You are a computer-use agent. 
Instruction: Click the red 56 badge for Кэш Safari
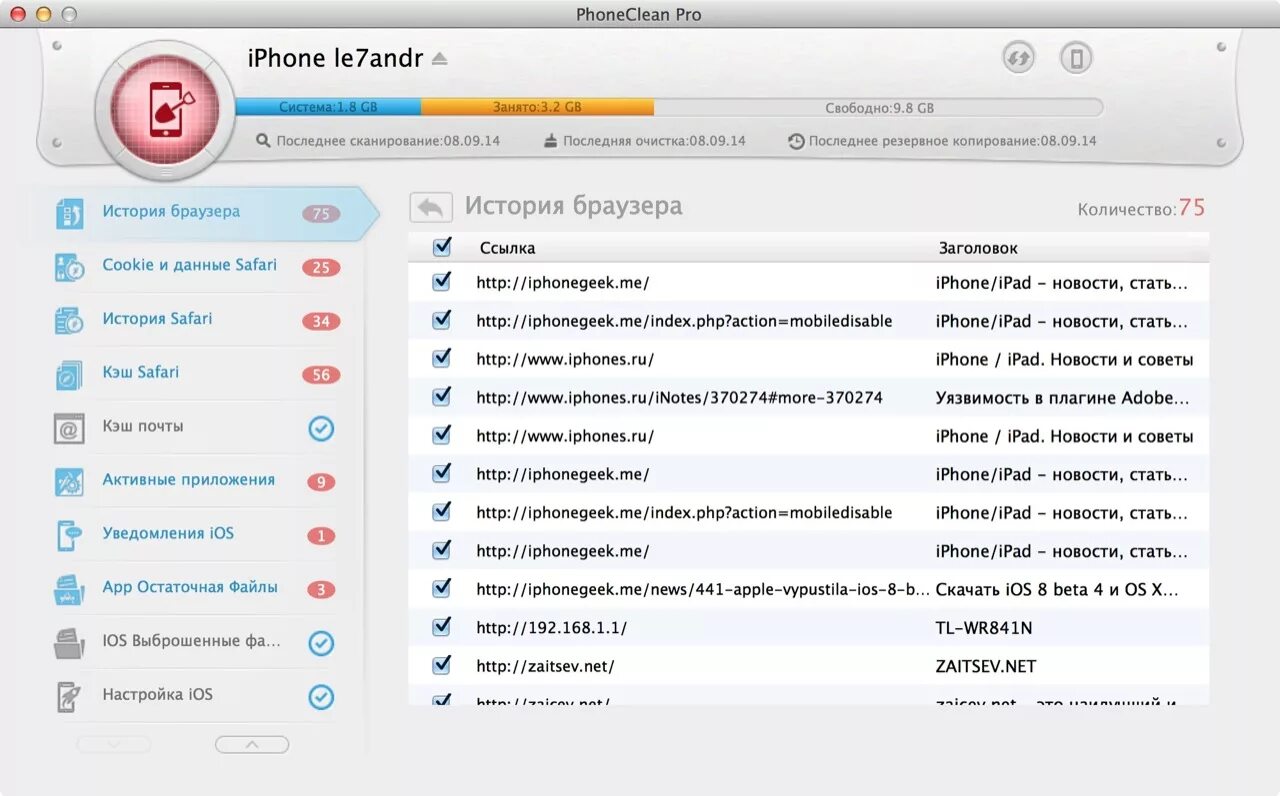(x=321, y=376)
